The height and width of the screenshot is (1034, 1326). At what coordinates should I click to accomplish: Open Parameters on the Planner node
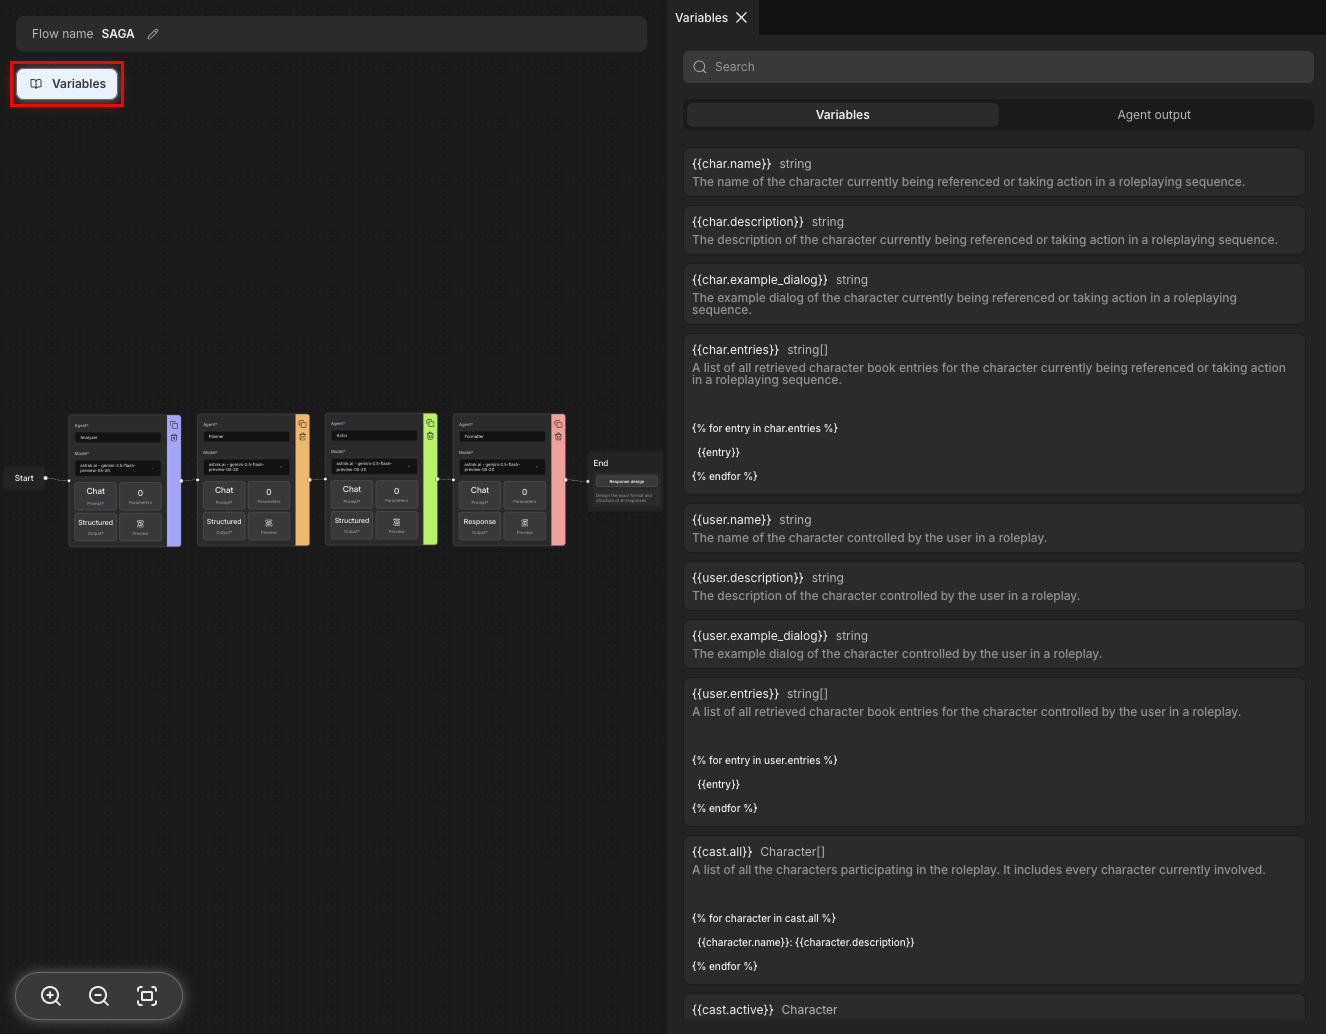click(x=269, y=495)
